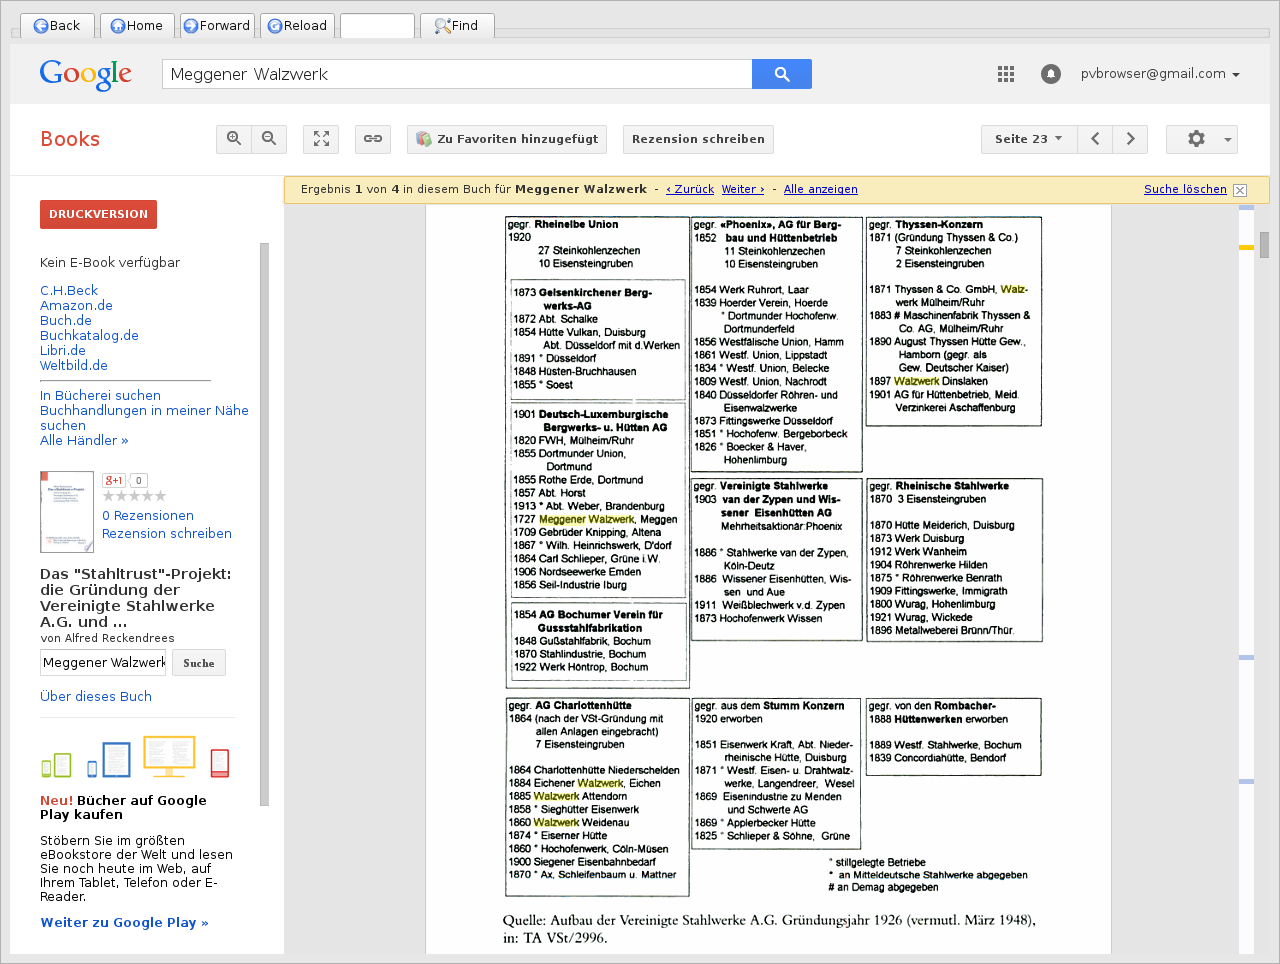Click the yellow result marker in scrollbar
The image size is (1280, 964).
1246,246
